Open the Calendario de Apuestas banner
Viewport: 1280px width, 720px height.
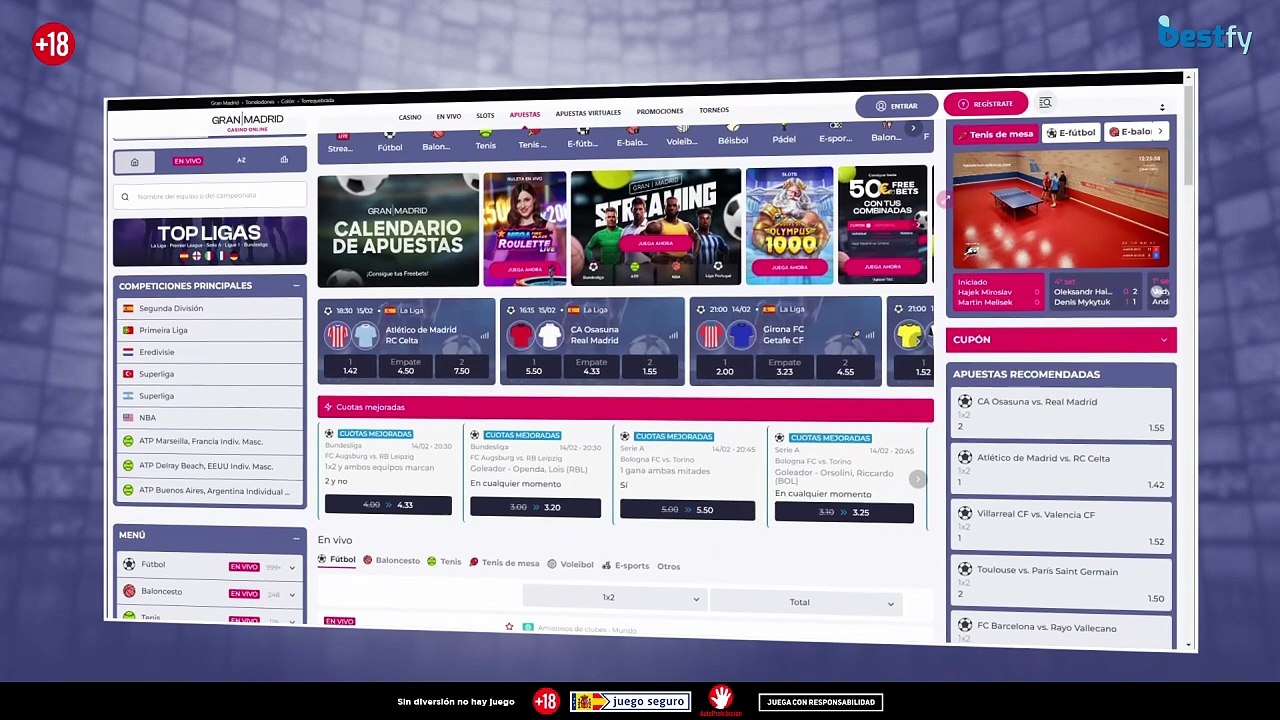(398, 231)
